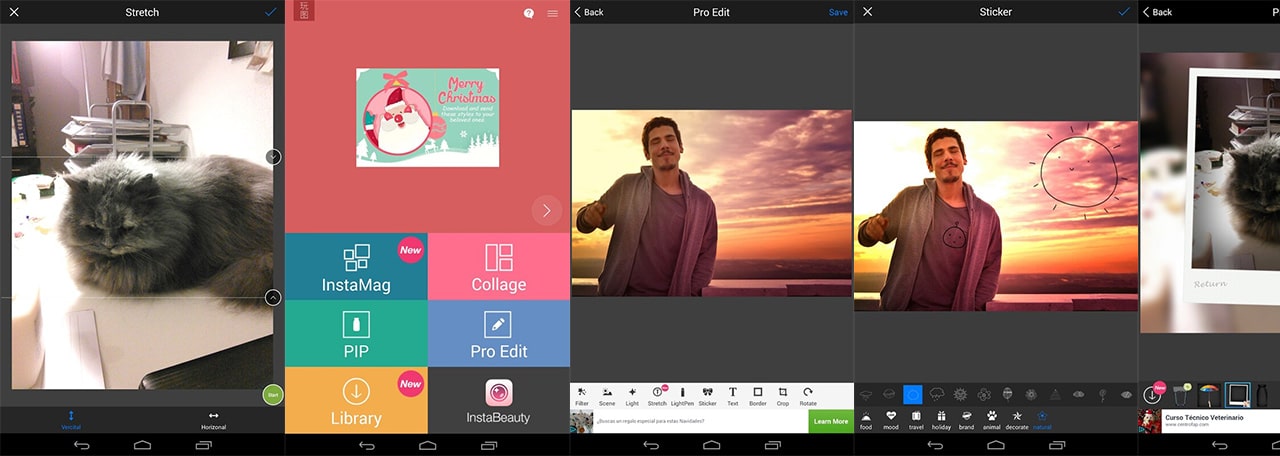Tap Android back button under Sticker screen
Viewport: 1280px width, 456px height.
(936, 445)
